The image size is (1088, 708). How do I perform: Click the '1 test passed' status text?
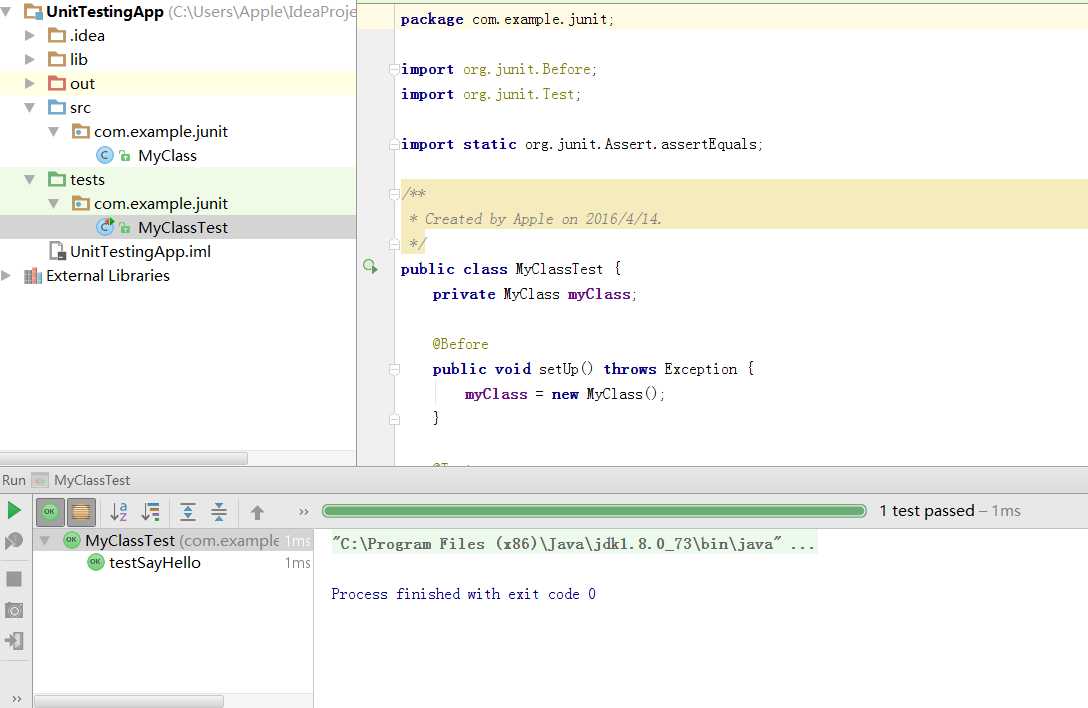[x=926, y=511]
